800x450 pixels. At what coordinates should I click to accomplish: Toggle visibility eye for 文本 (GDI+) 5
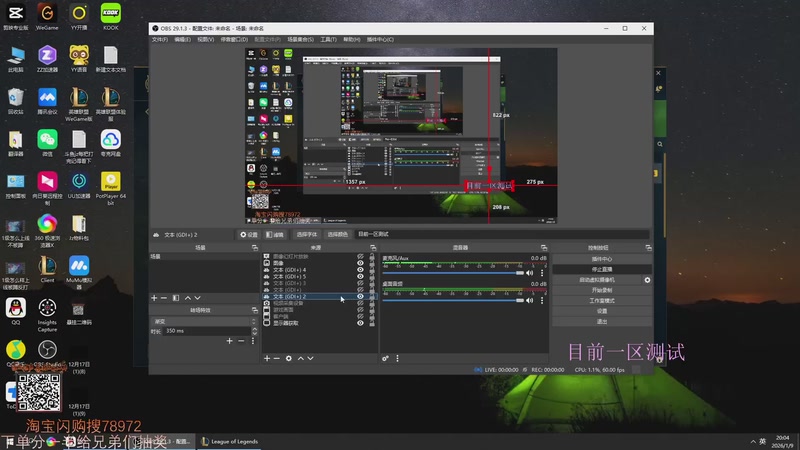pos(360,277)
